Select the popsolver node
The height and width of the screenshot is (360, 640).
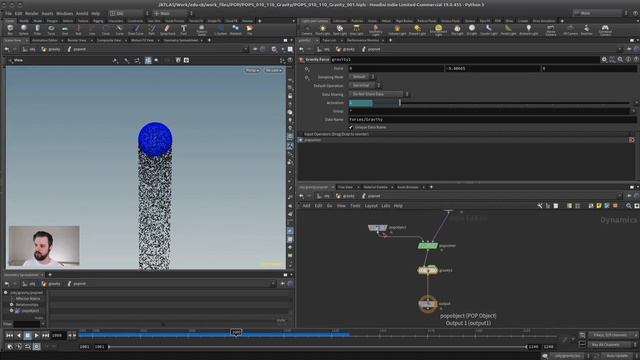pyautogui.click(x=427, y=246)
